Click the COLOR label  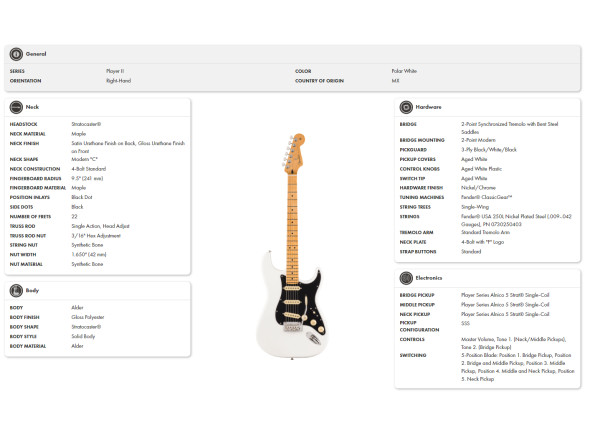(303, 71)
